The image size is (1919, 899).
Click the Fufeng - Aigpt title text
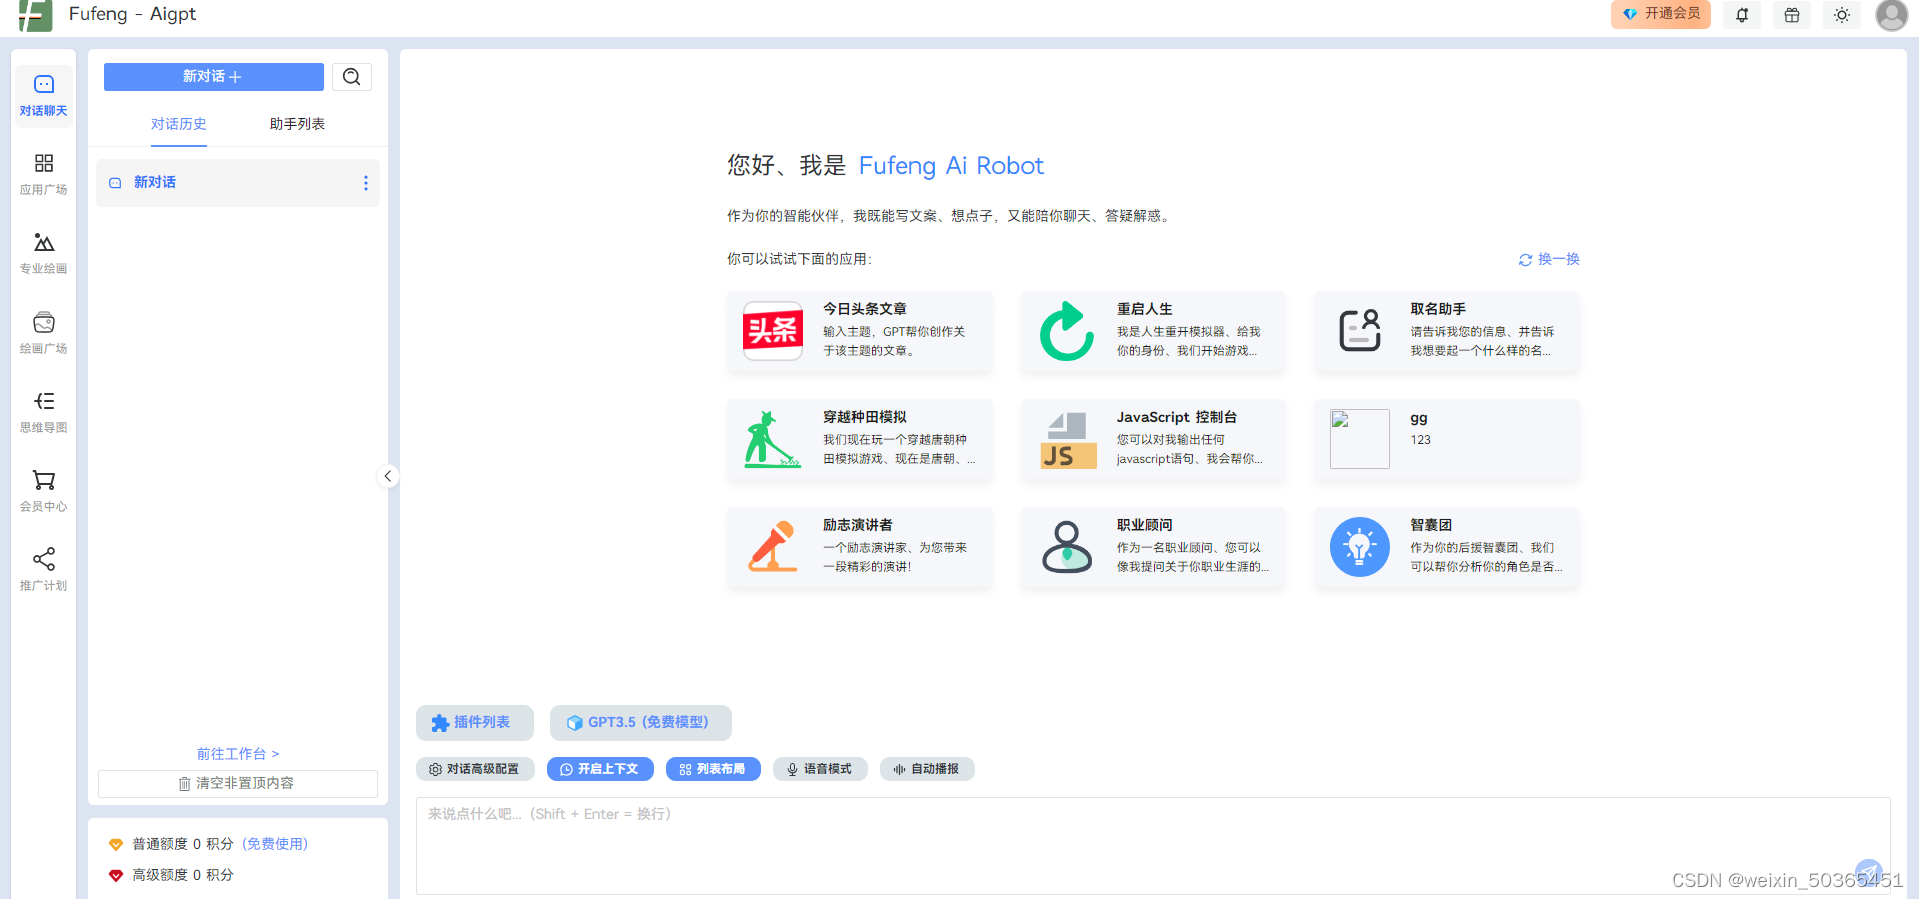132,14
